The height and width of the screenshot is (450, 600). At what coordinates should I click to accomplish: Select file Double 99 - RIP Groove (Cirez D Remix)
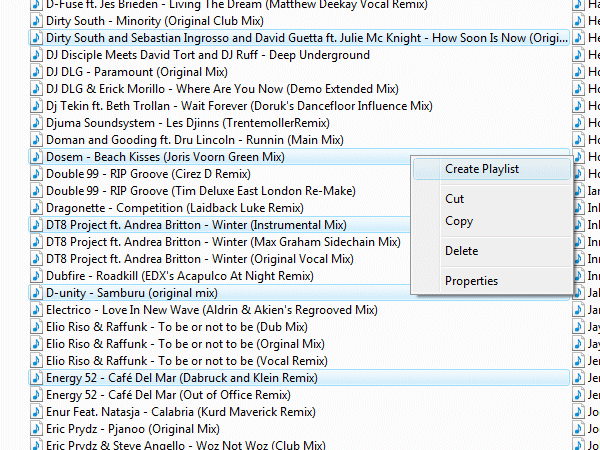[x=148, y=174]
